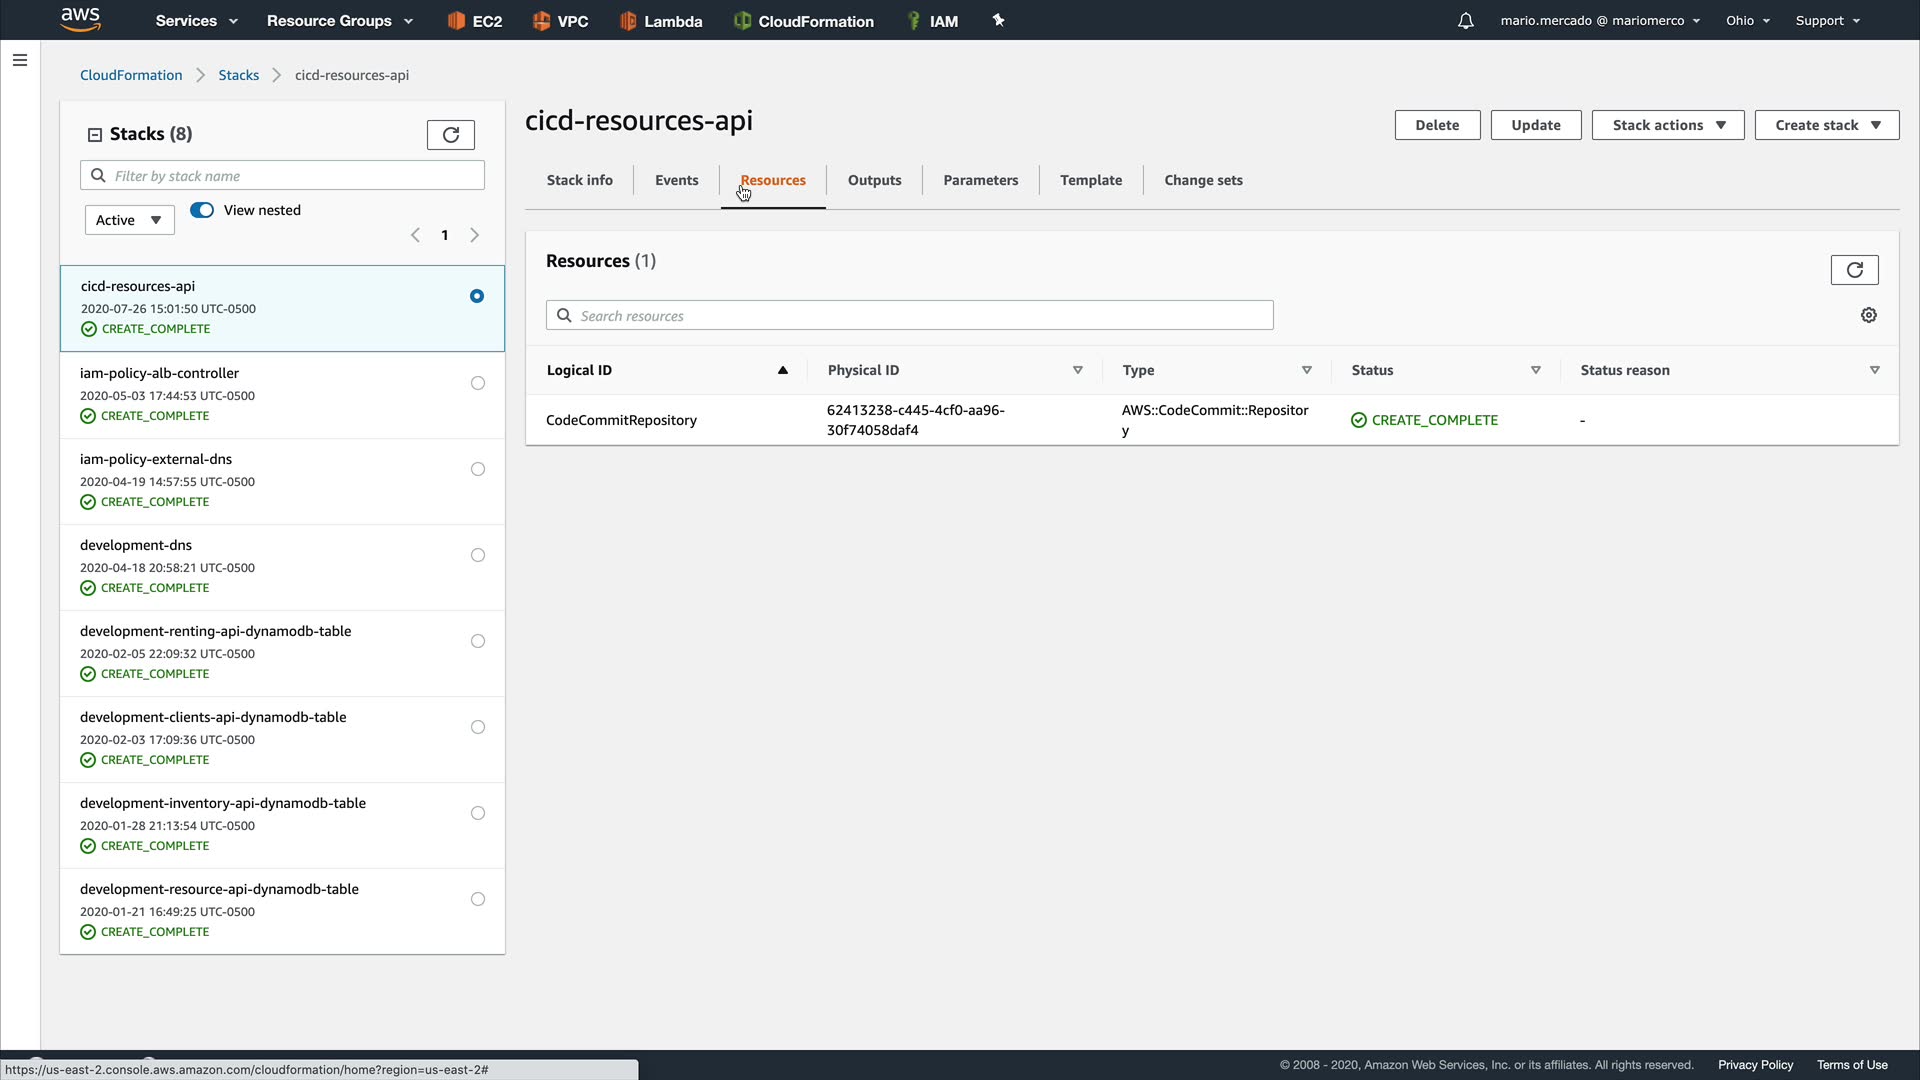Select the iam-policy-alb-controller stack radio button
The image size is (1920, 1080).
pos(478,383)
